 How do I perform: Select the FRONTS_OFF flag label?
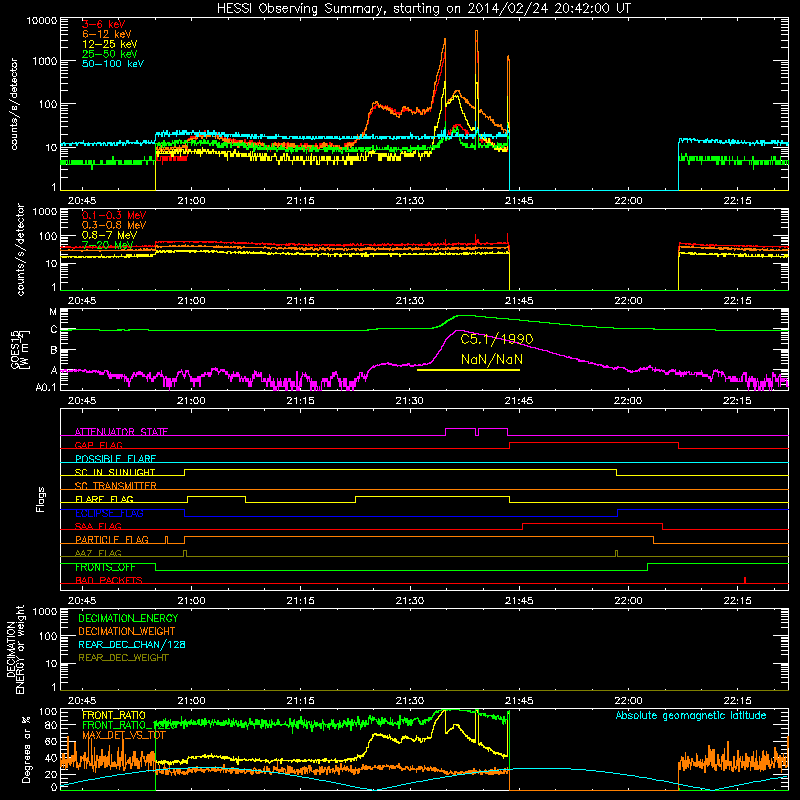(x=105, y=567)
